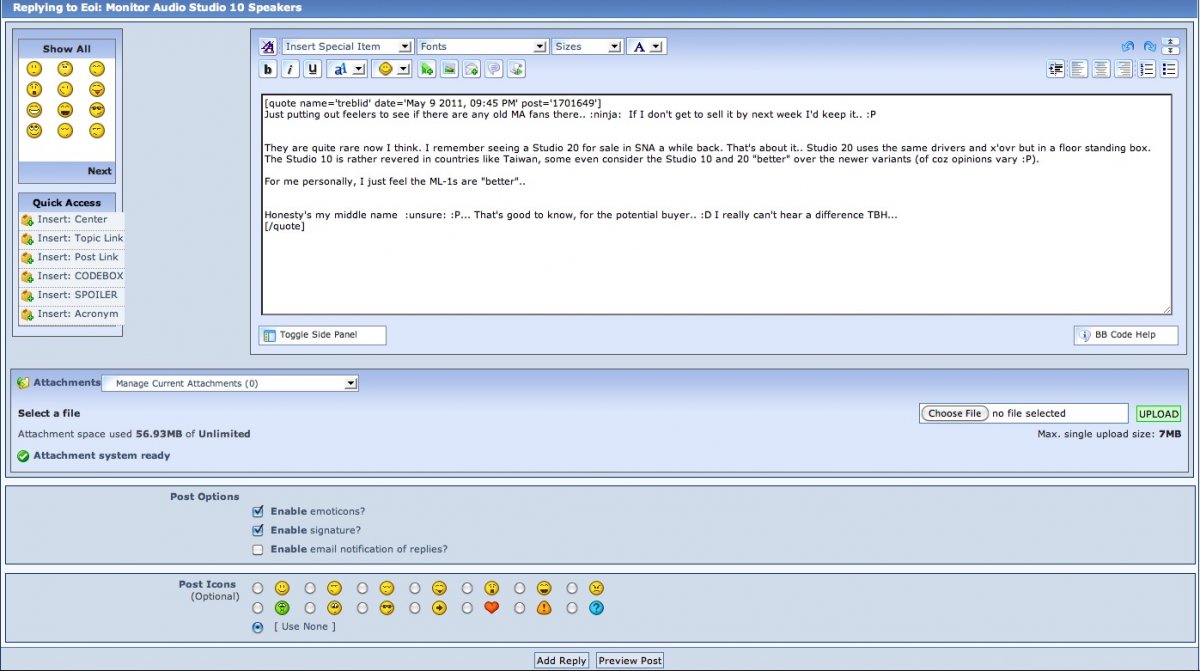Click Toggle Side Panel button
1200x671 pixels.
[x=322, y=335]
